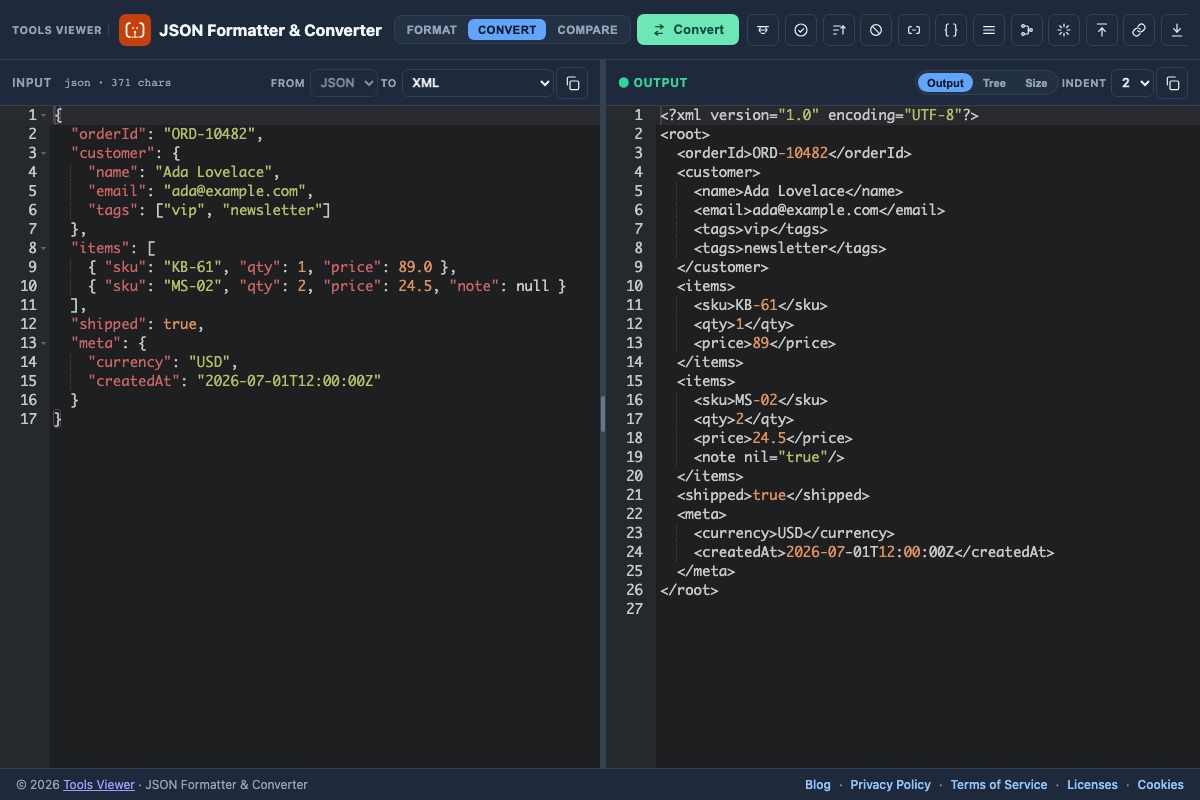Click the download arrow toolbar icon
This screenshot has width=1200, height=800.
[x=1176, y=30]
